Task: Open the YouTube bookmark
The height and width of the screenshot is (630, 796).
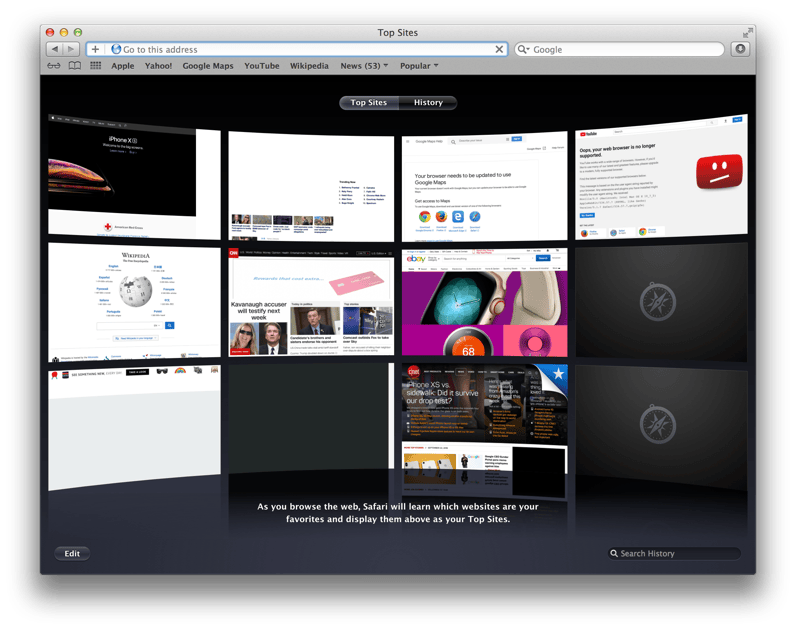Action: tap(261, 65)
